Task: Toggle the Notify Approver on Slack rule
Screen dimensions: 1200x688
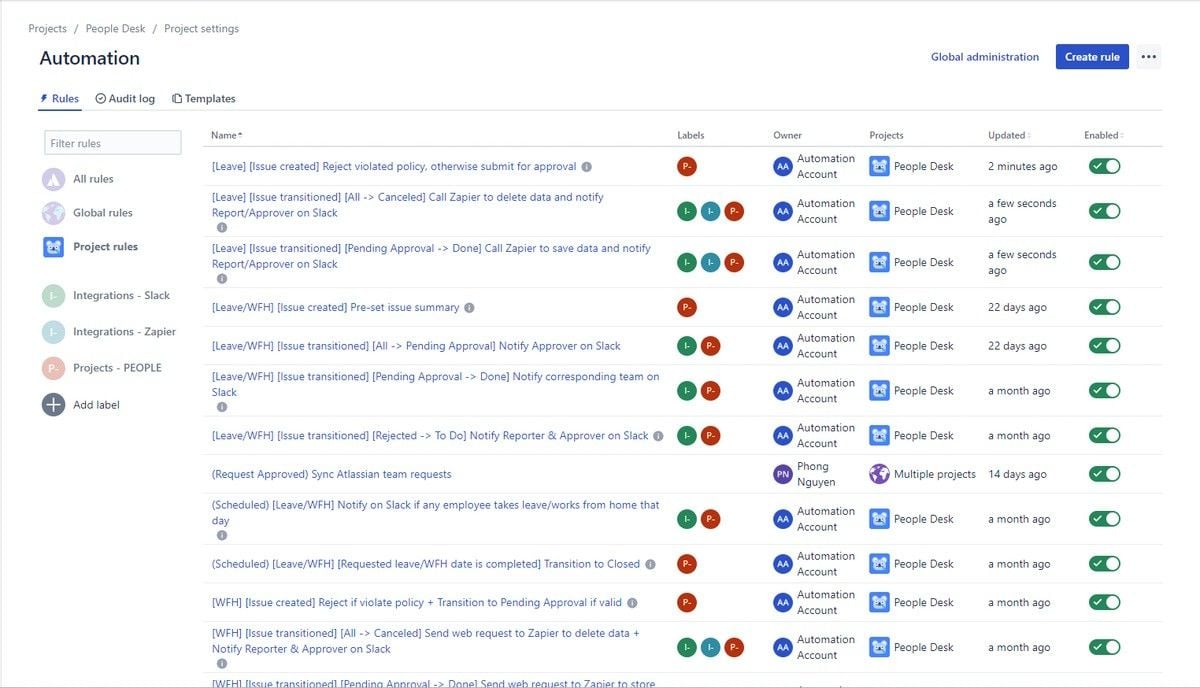Action: (x=1104, y=346)
